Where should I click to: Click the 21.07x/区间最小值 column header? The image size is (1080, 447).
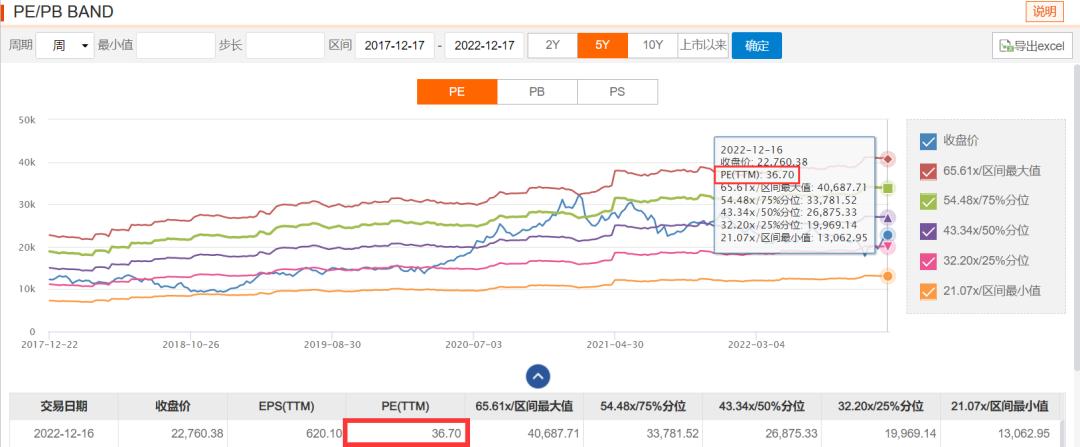(x=999, y=406)
